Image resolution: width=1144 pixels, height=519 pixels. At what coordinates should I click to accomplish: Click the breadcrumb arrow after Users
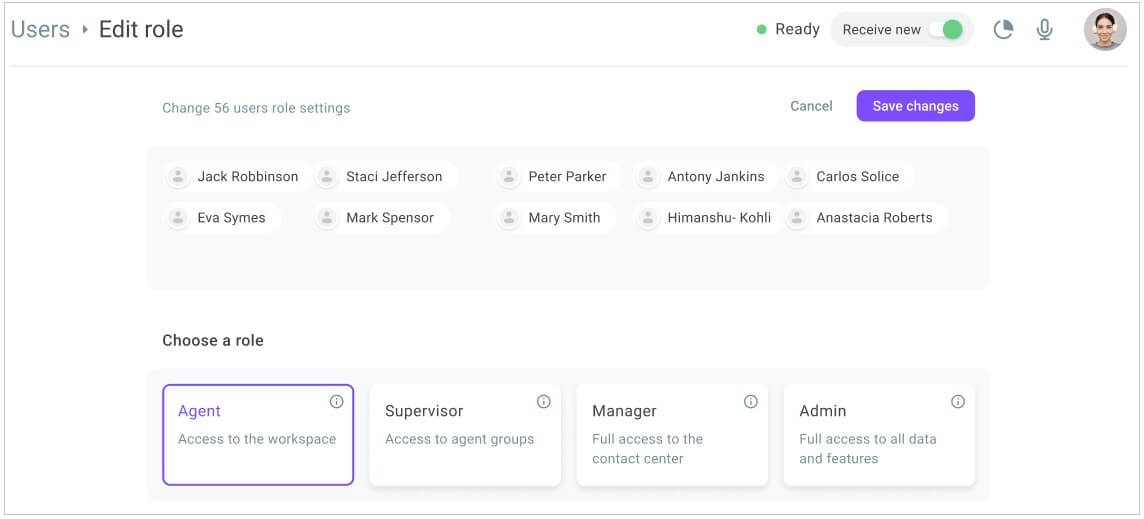tap(85, 30)
